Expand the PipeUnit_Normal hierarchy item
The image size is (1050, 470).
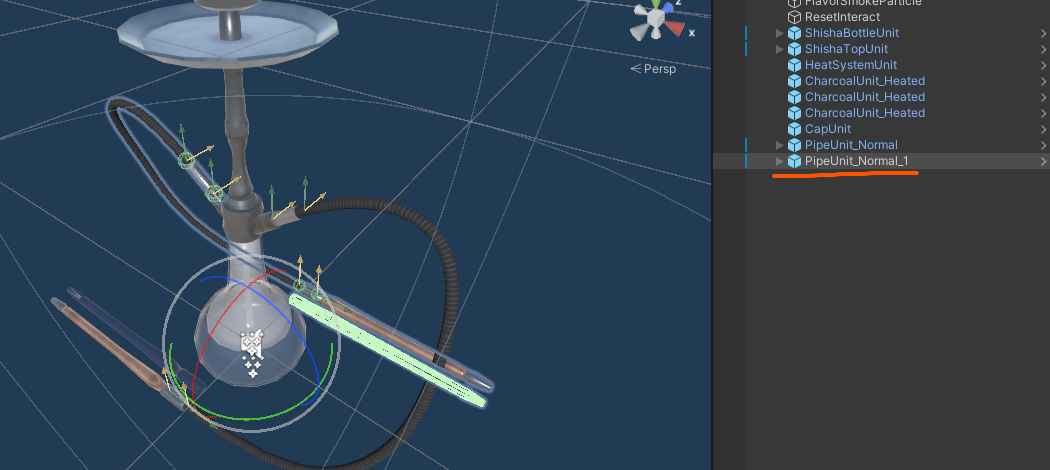click(779, 145)
